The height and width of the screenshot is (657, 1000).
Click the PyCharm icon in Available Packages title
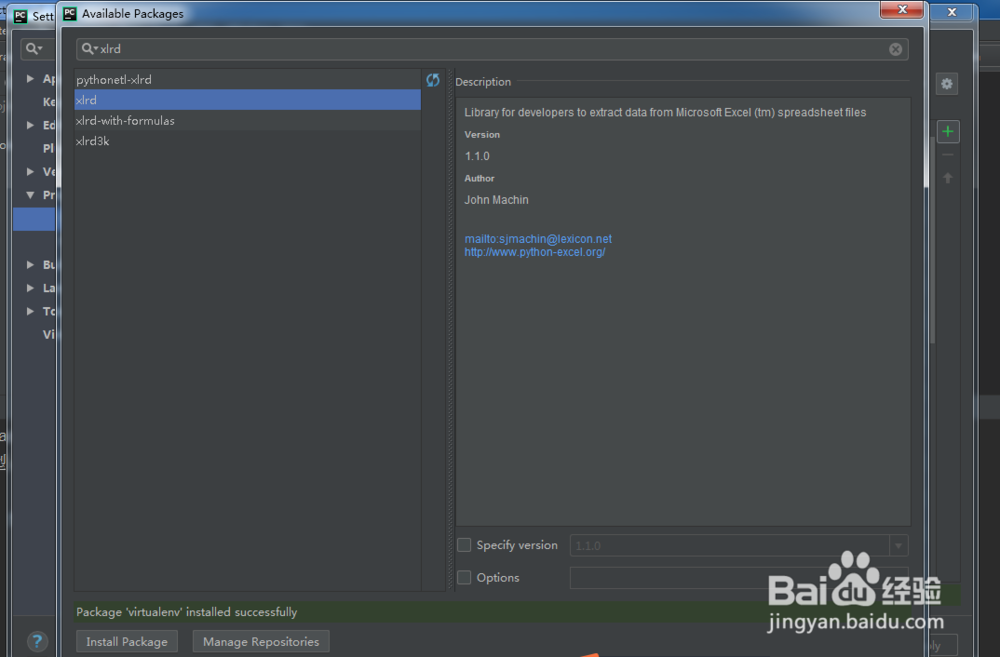[x=70, y=13]
